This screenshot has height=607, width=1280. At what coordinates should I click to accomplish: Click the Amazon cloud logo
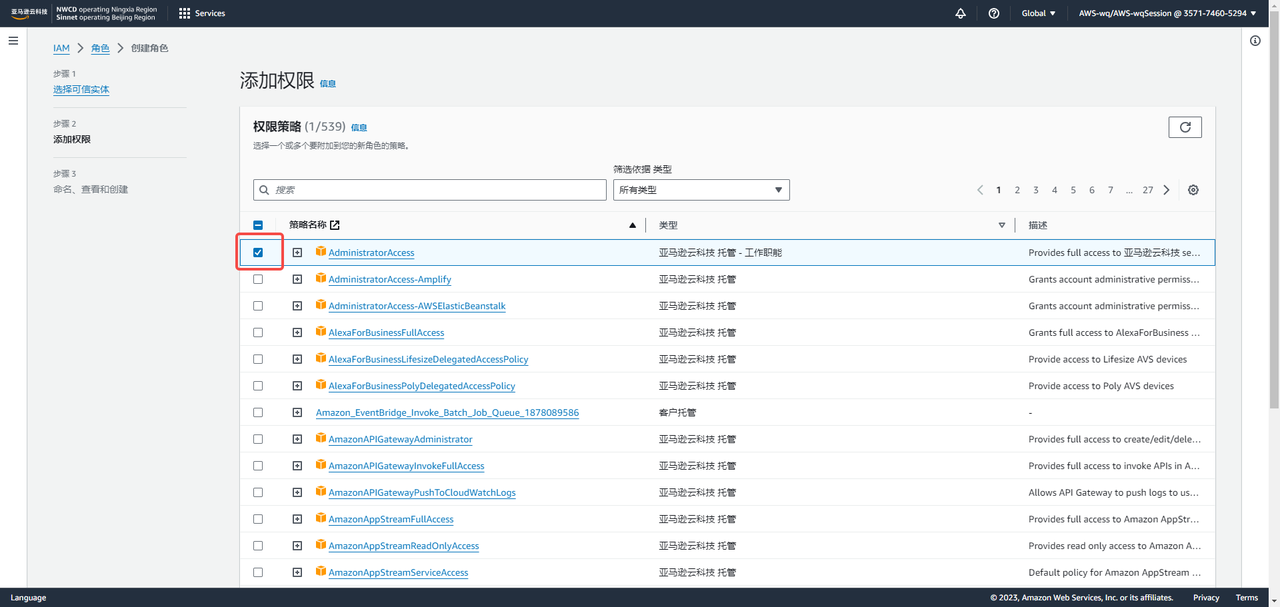click(x=29, y=13)
